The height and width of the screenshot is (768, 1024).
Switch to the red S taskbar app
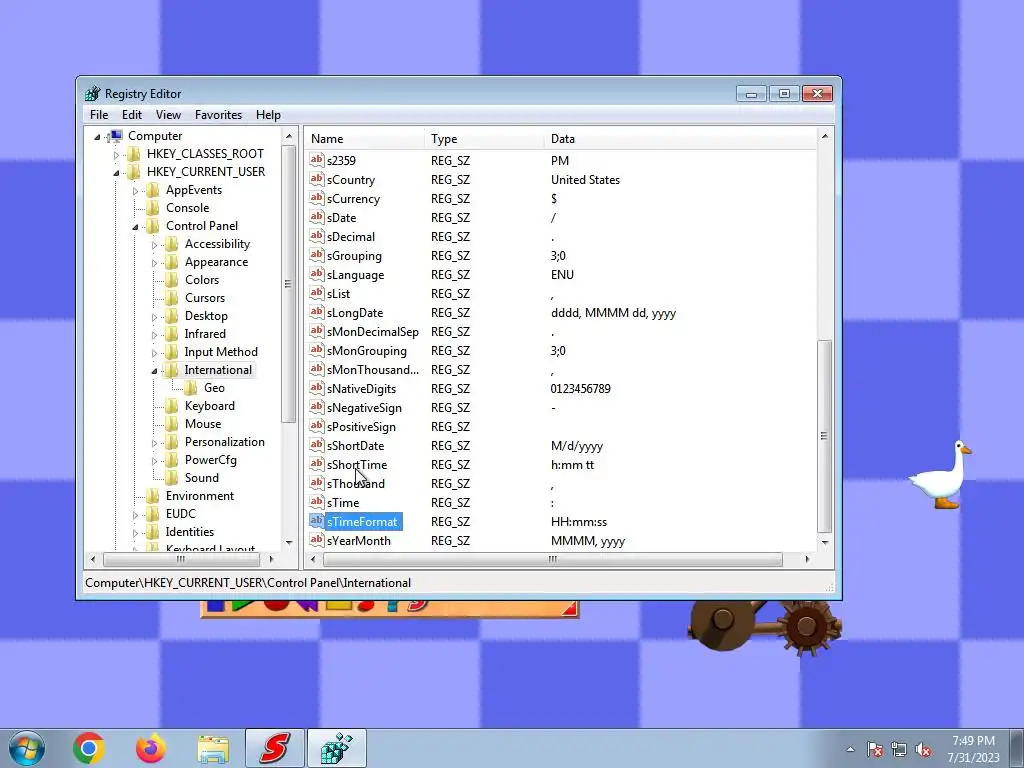pyautogui.click(x=274, y=748)
